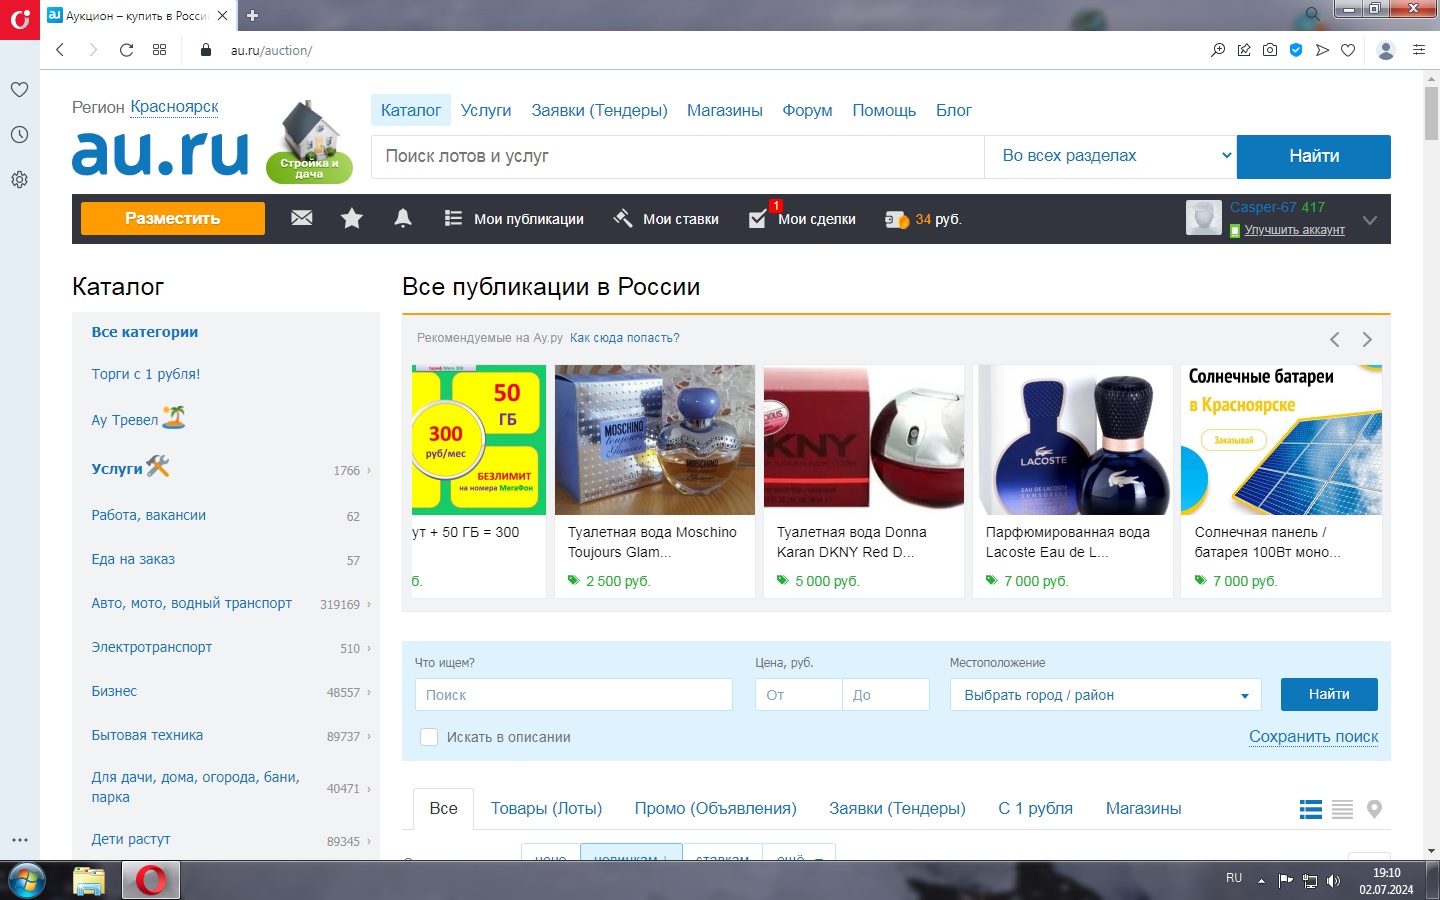Viewport: 1440px width, 900px height.
Task: Click the user avatar picture
Action: point(1204,217)
